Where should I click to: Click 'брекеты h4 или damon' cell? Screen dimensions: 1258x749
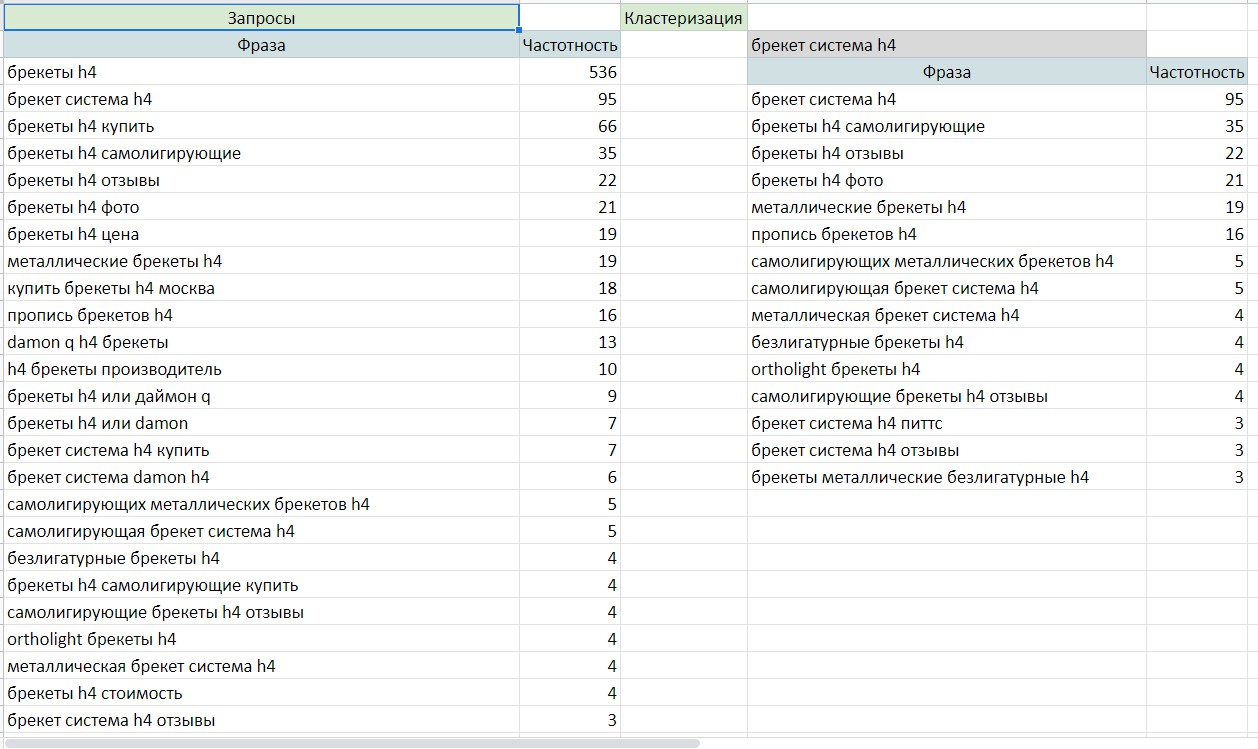click(x=261, y=423)
